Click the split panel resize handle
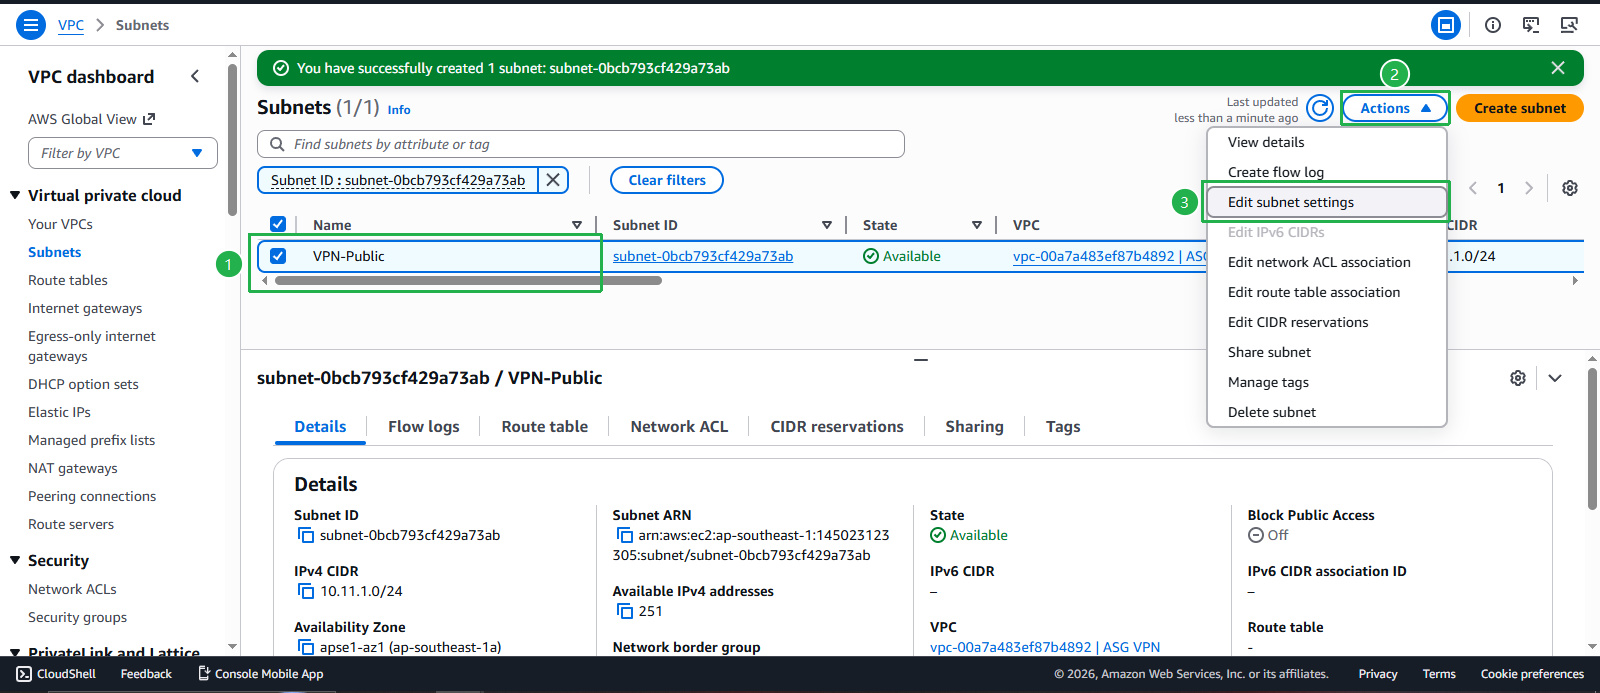1600x693 pixels. pyautogui.click(x=921, y=359)
